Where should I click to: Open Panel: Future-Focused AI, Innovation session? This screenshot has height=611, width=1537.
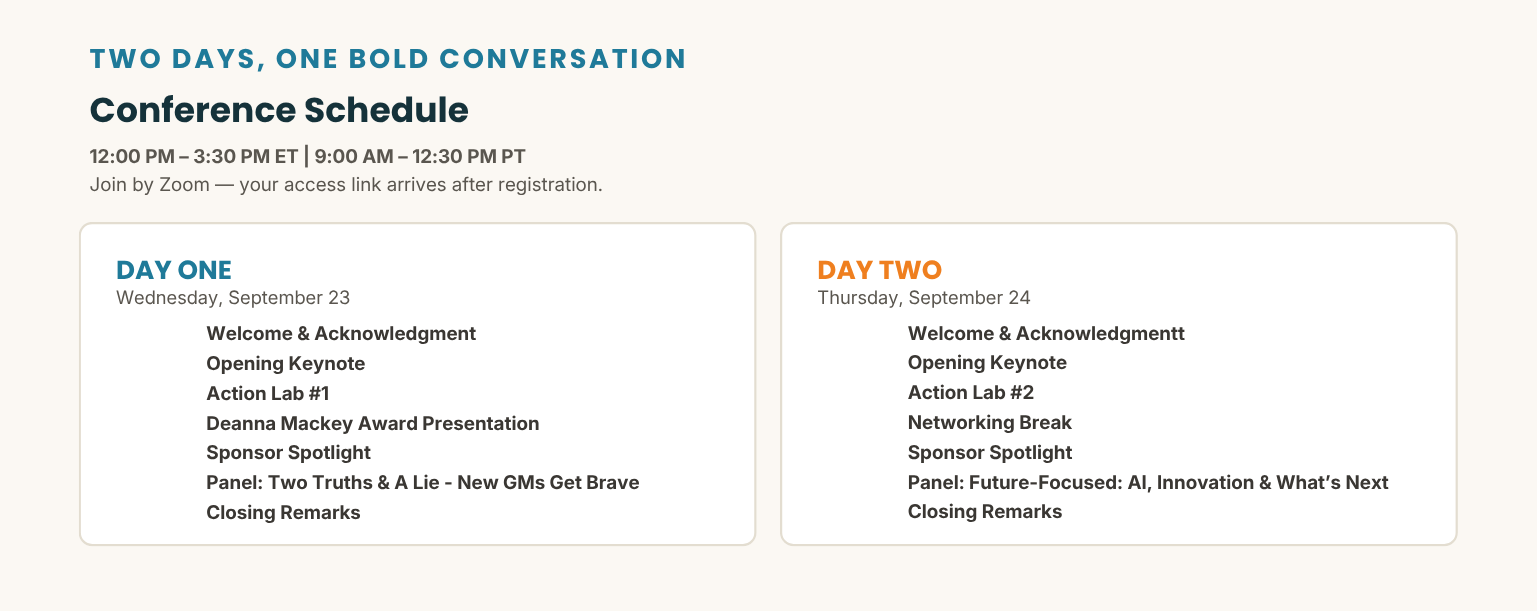point(1148,483)
